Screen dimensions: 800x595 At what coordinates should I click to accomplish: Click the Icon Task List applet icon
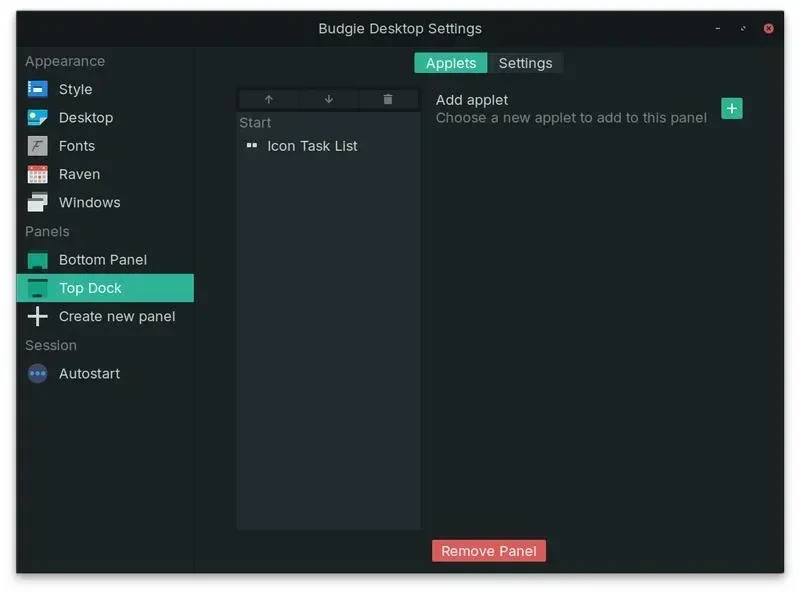[252, 146]
